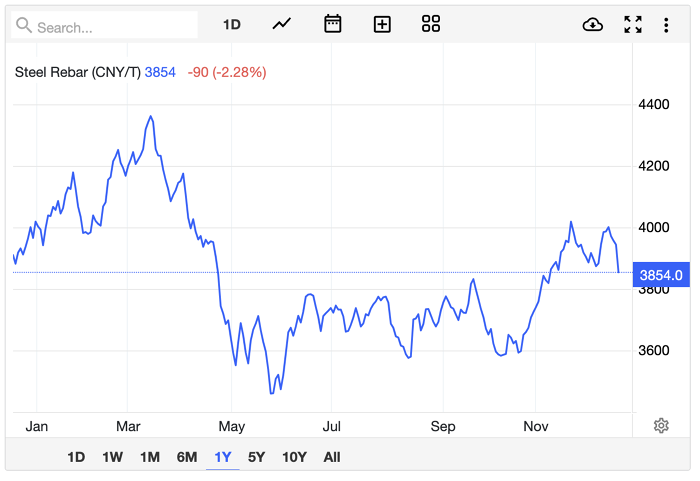This screenshot has width=700, height=481.
Task: Click the Jul x-axis label
Action: 332,427
